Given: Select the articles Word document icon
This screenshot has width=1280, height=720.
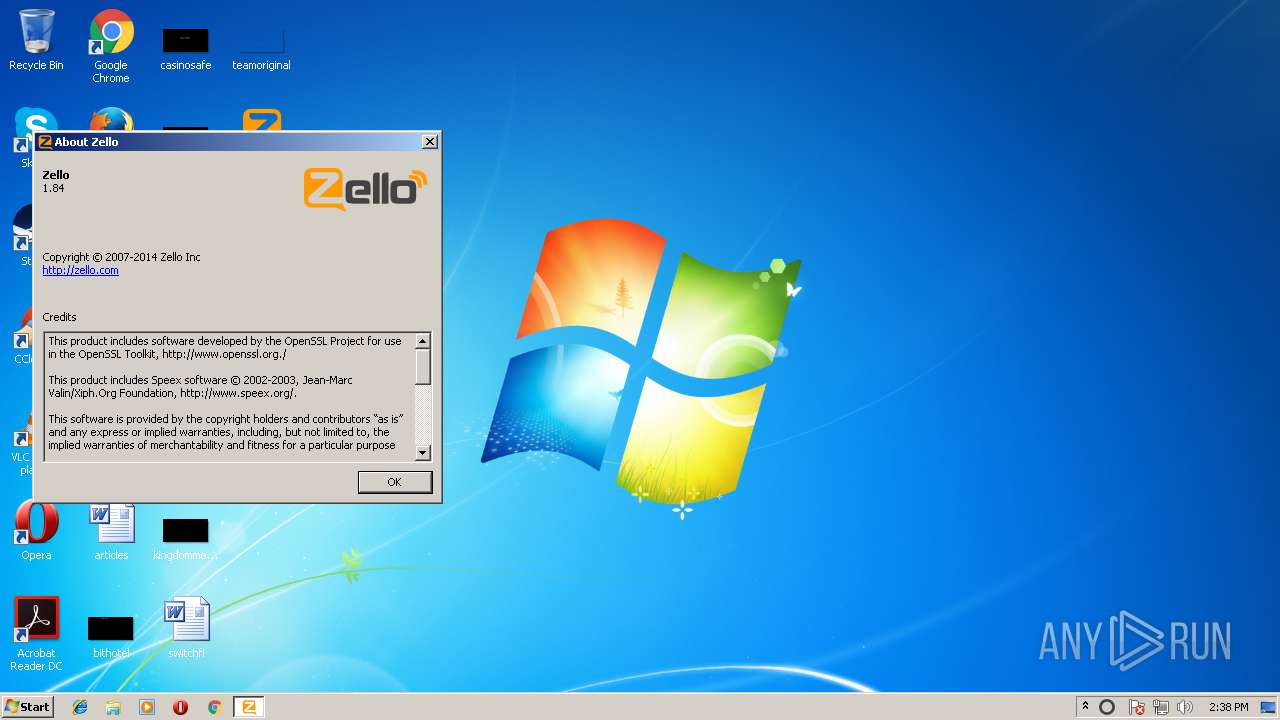Looking at the screenshot, I should tap(111, 531).
